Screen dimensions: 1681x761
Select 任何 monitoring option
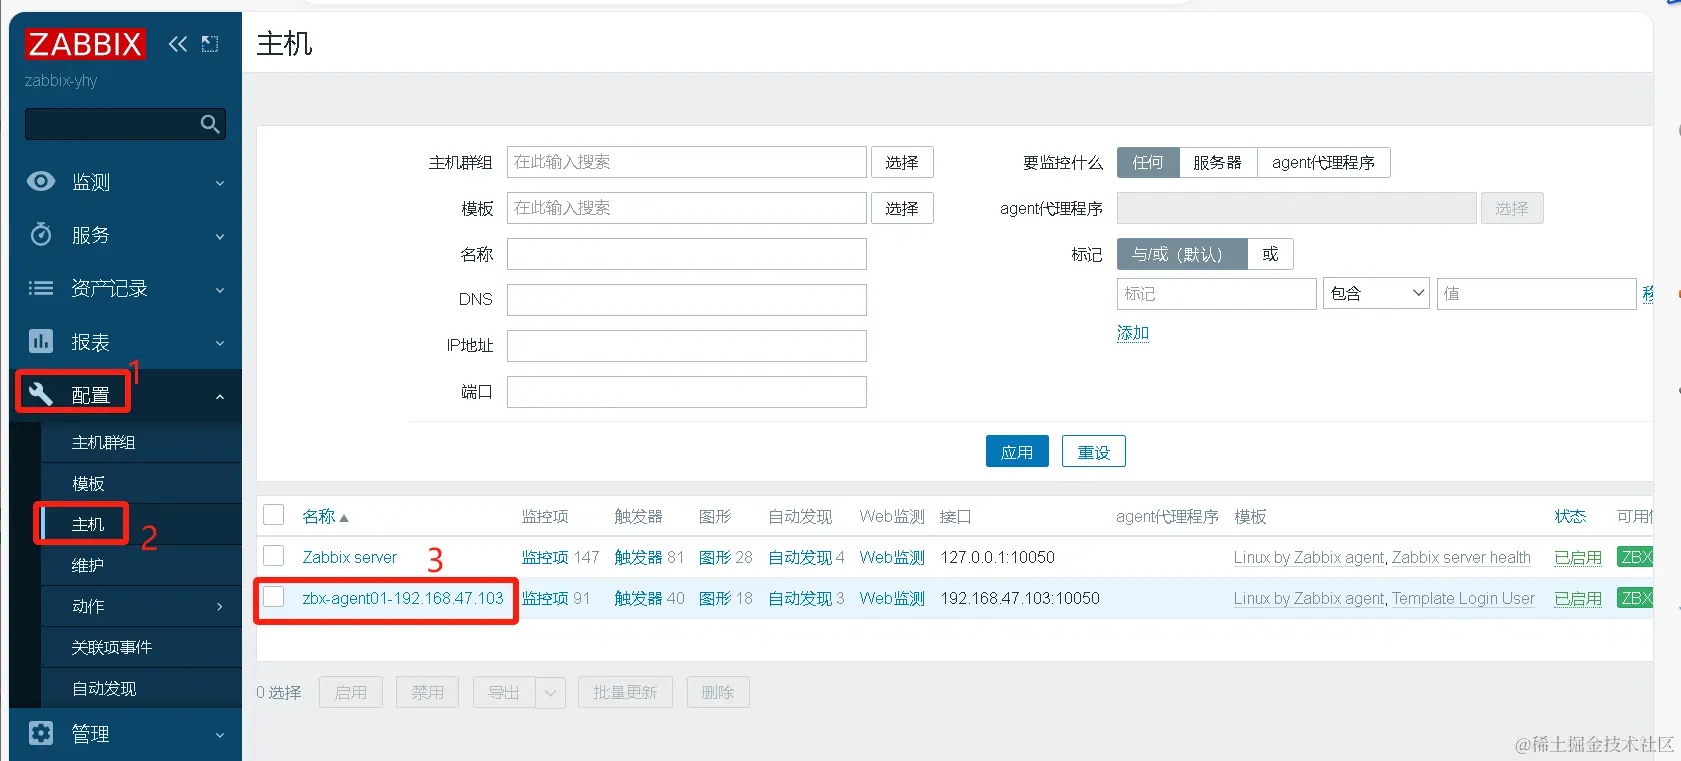click(1148, 162)
